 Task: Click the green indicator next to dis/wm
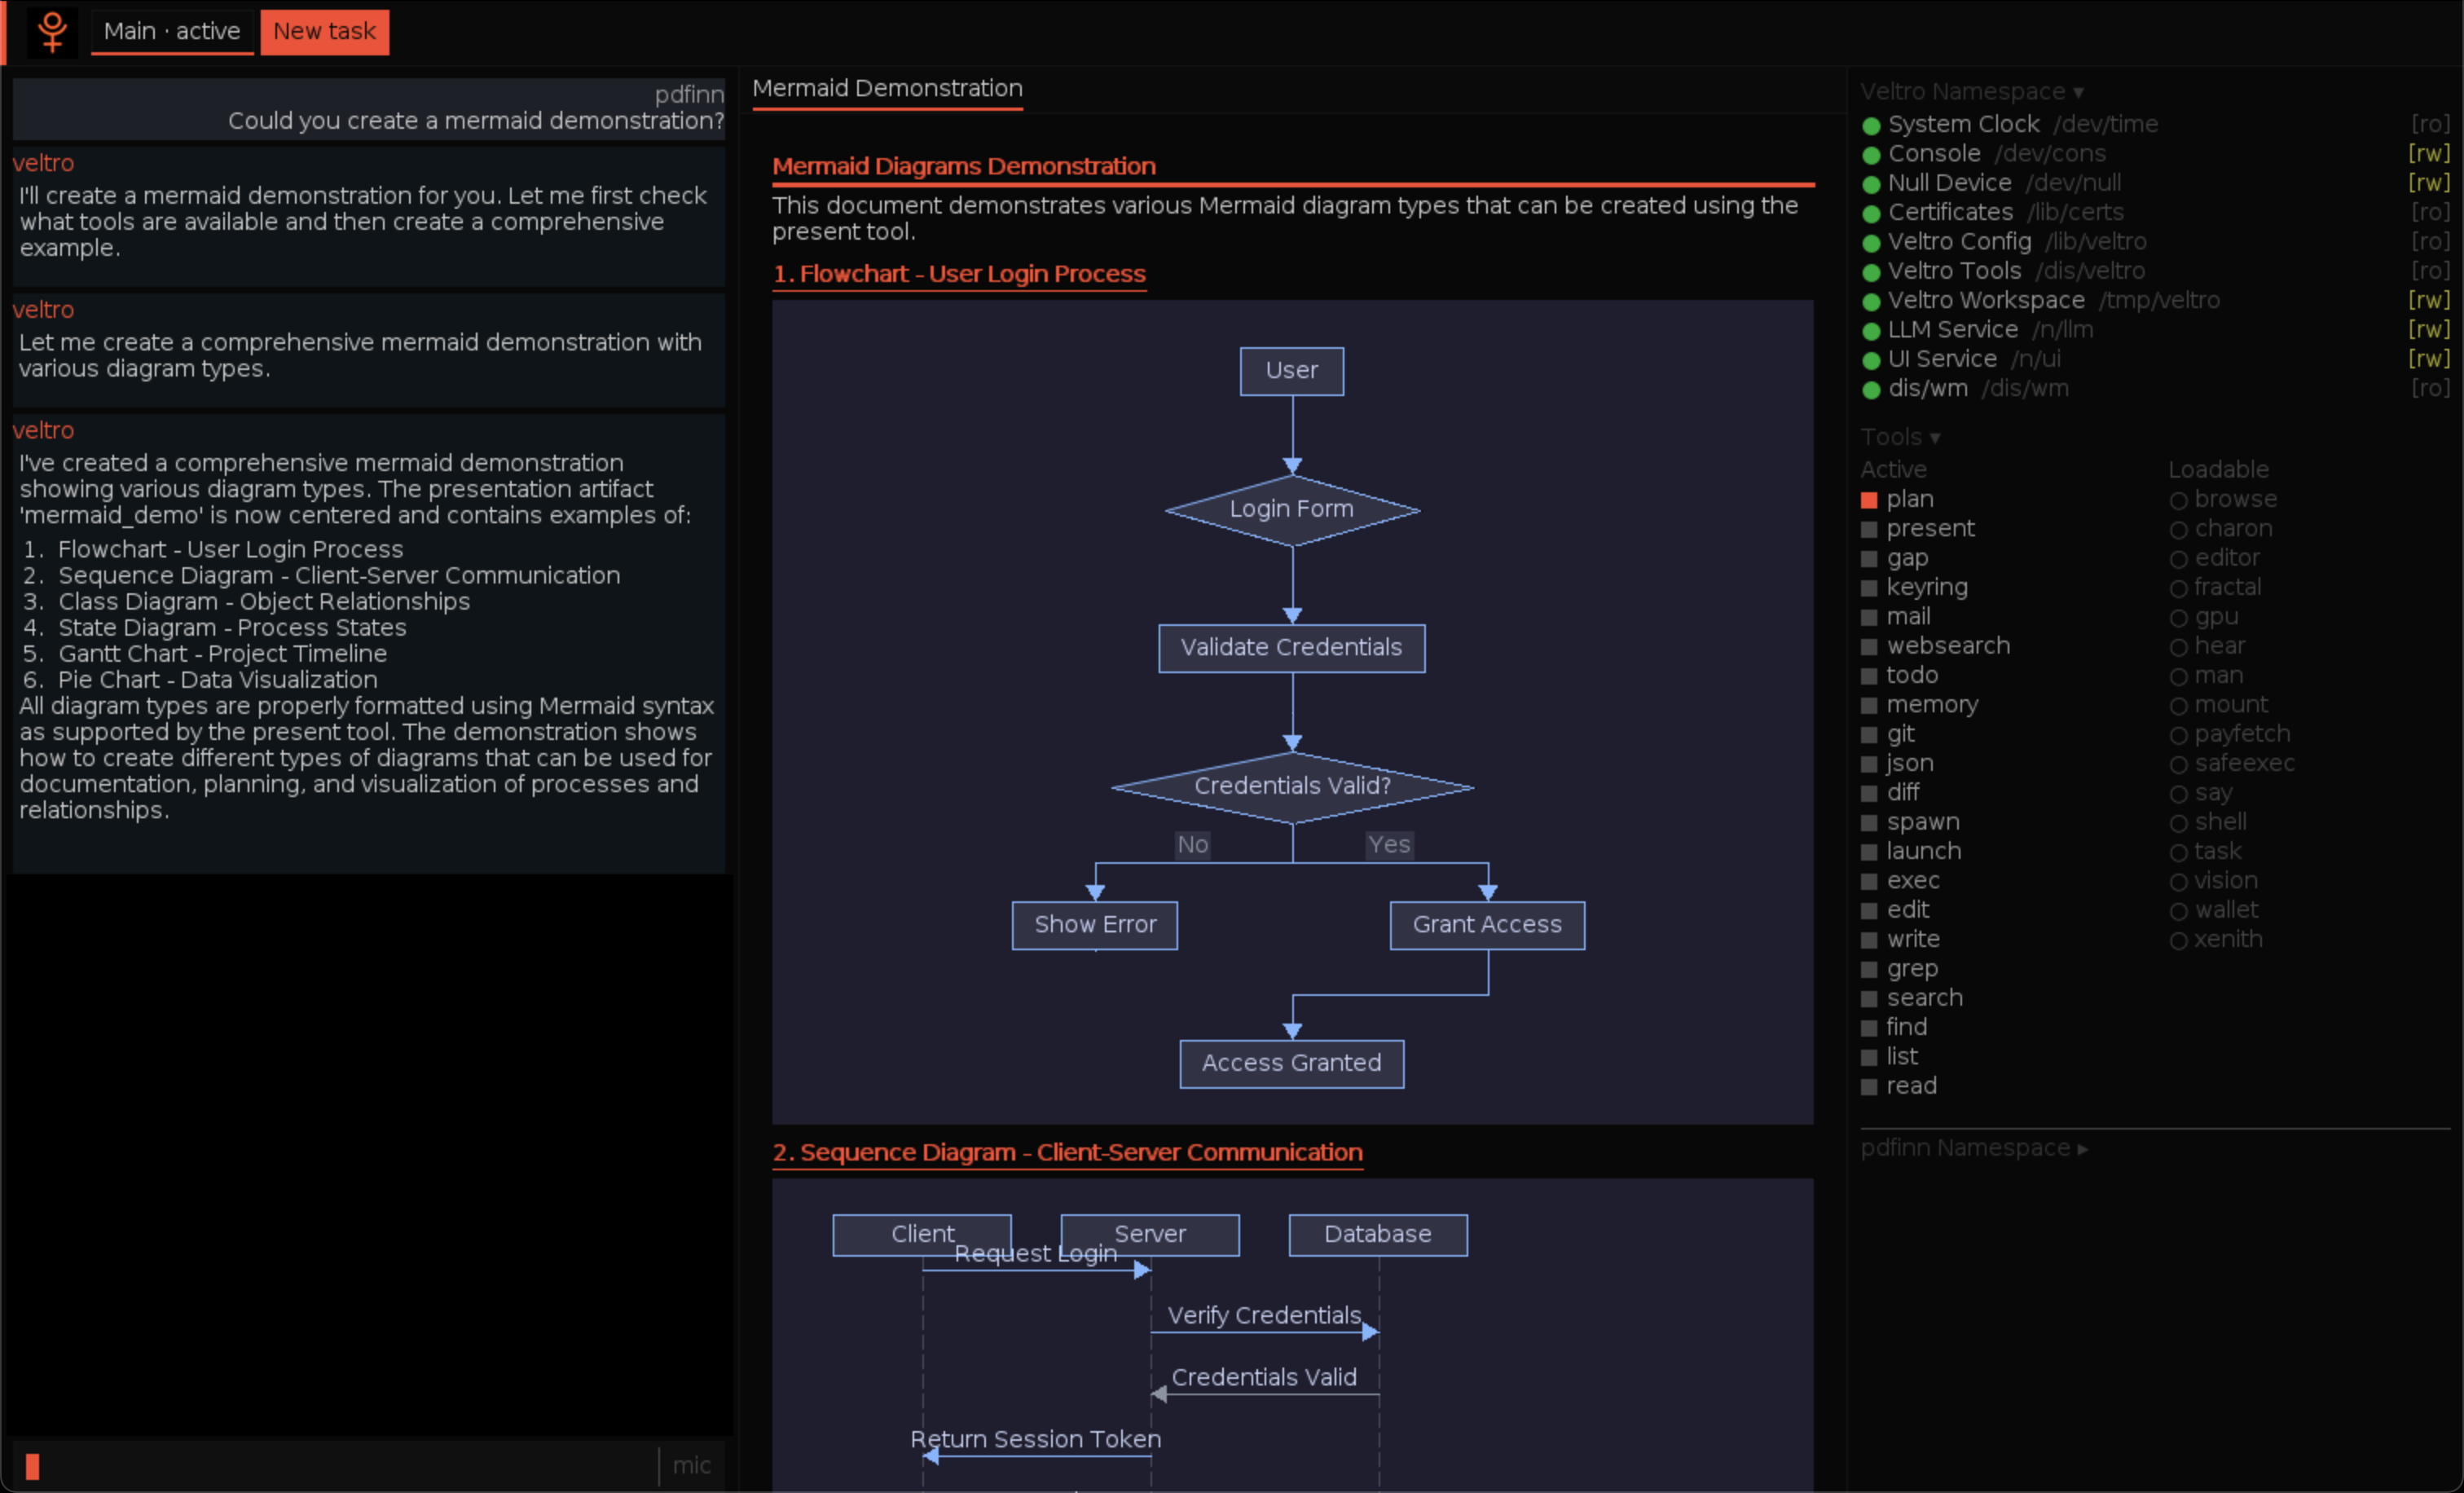pyautogui.click(x=1871, y=390)
